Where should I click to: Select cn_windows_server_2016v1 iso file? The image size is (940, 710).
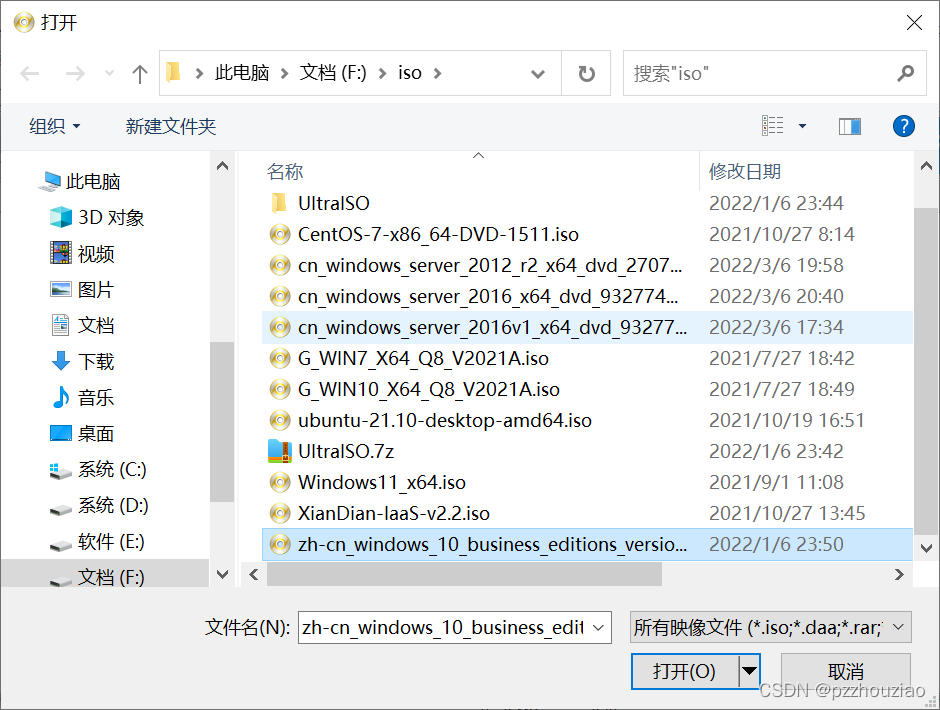pos(588,327)
